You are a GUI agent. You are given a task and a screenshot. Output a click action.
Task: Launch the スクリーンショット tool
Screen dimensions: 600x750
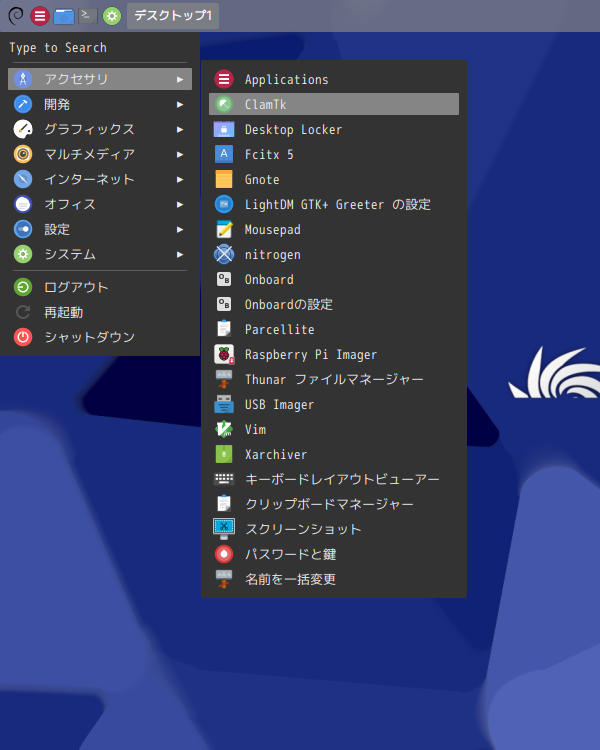click(334, 529)
